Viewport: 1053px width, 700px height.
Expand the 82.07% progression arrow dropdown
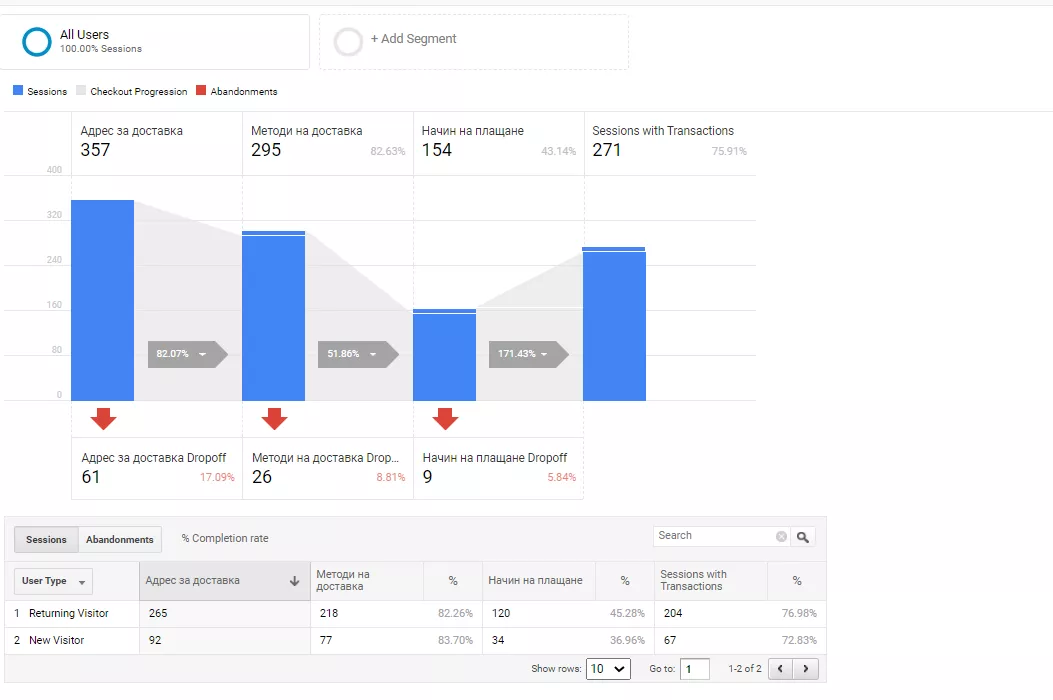(202, 354)
